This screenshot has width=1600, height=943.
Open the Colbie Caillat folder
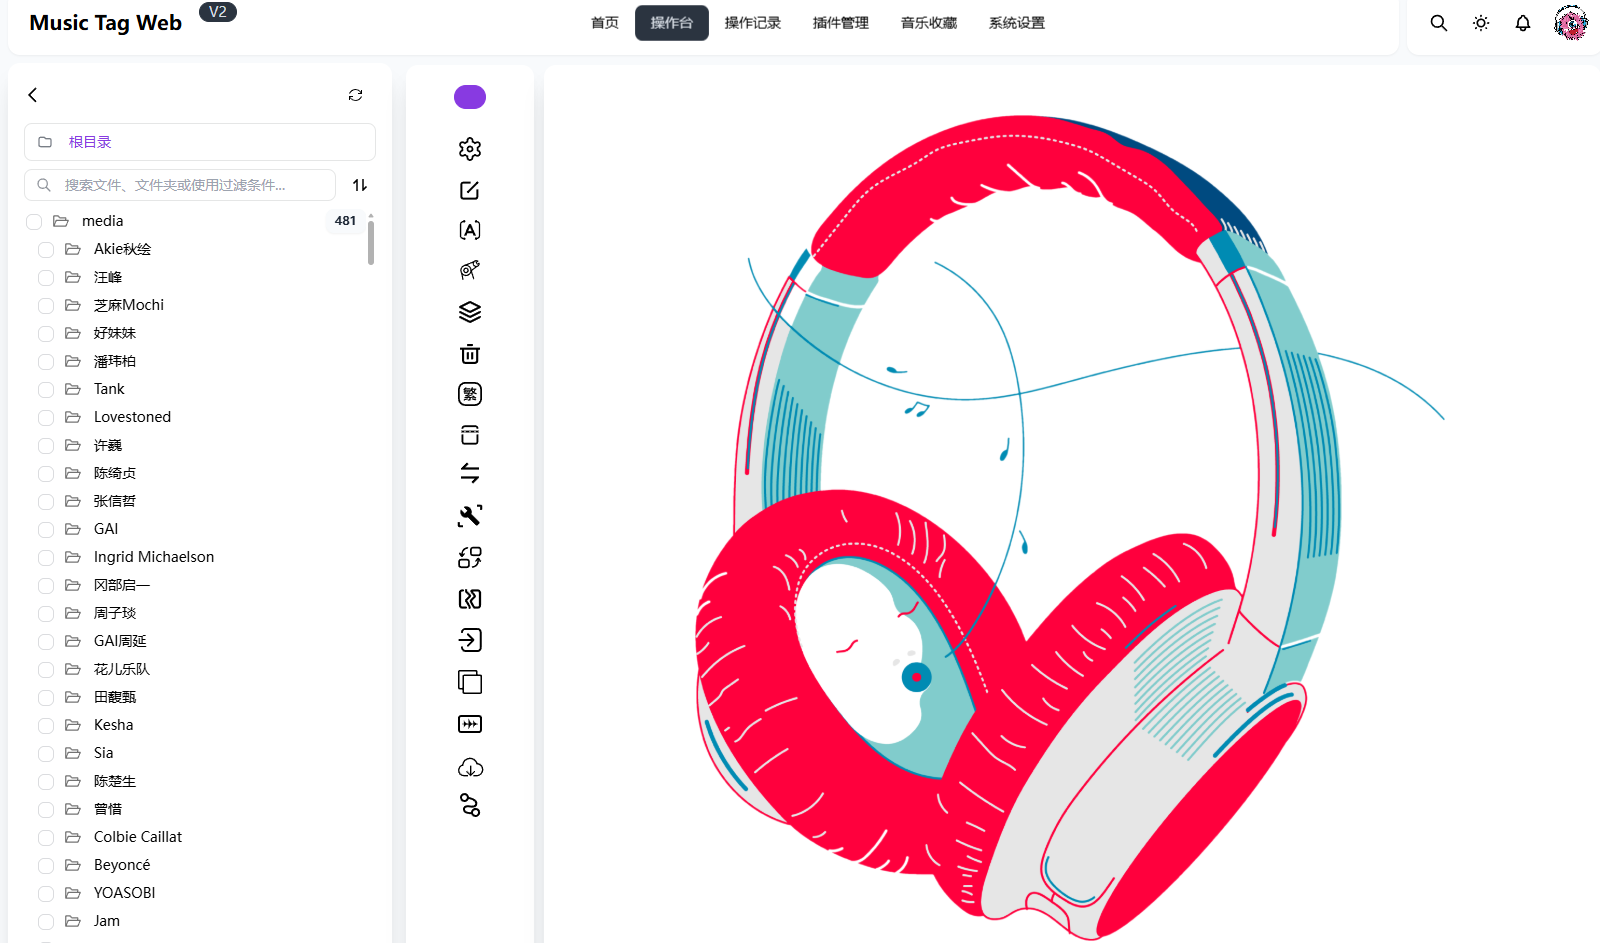click(x=138, y=837)
